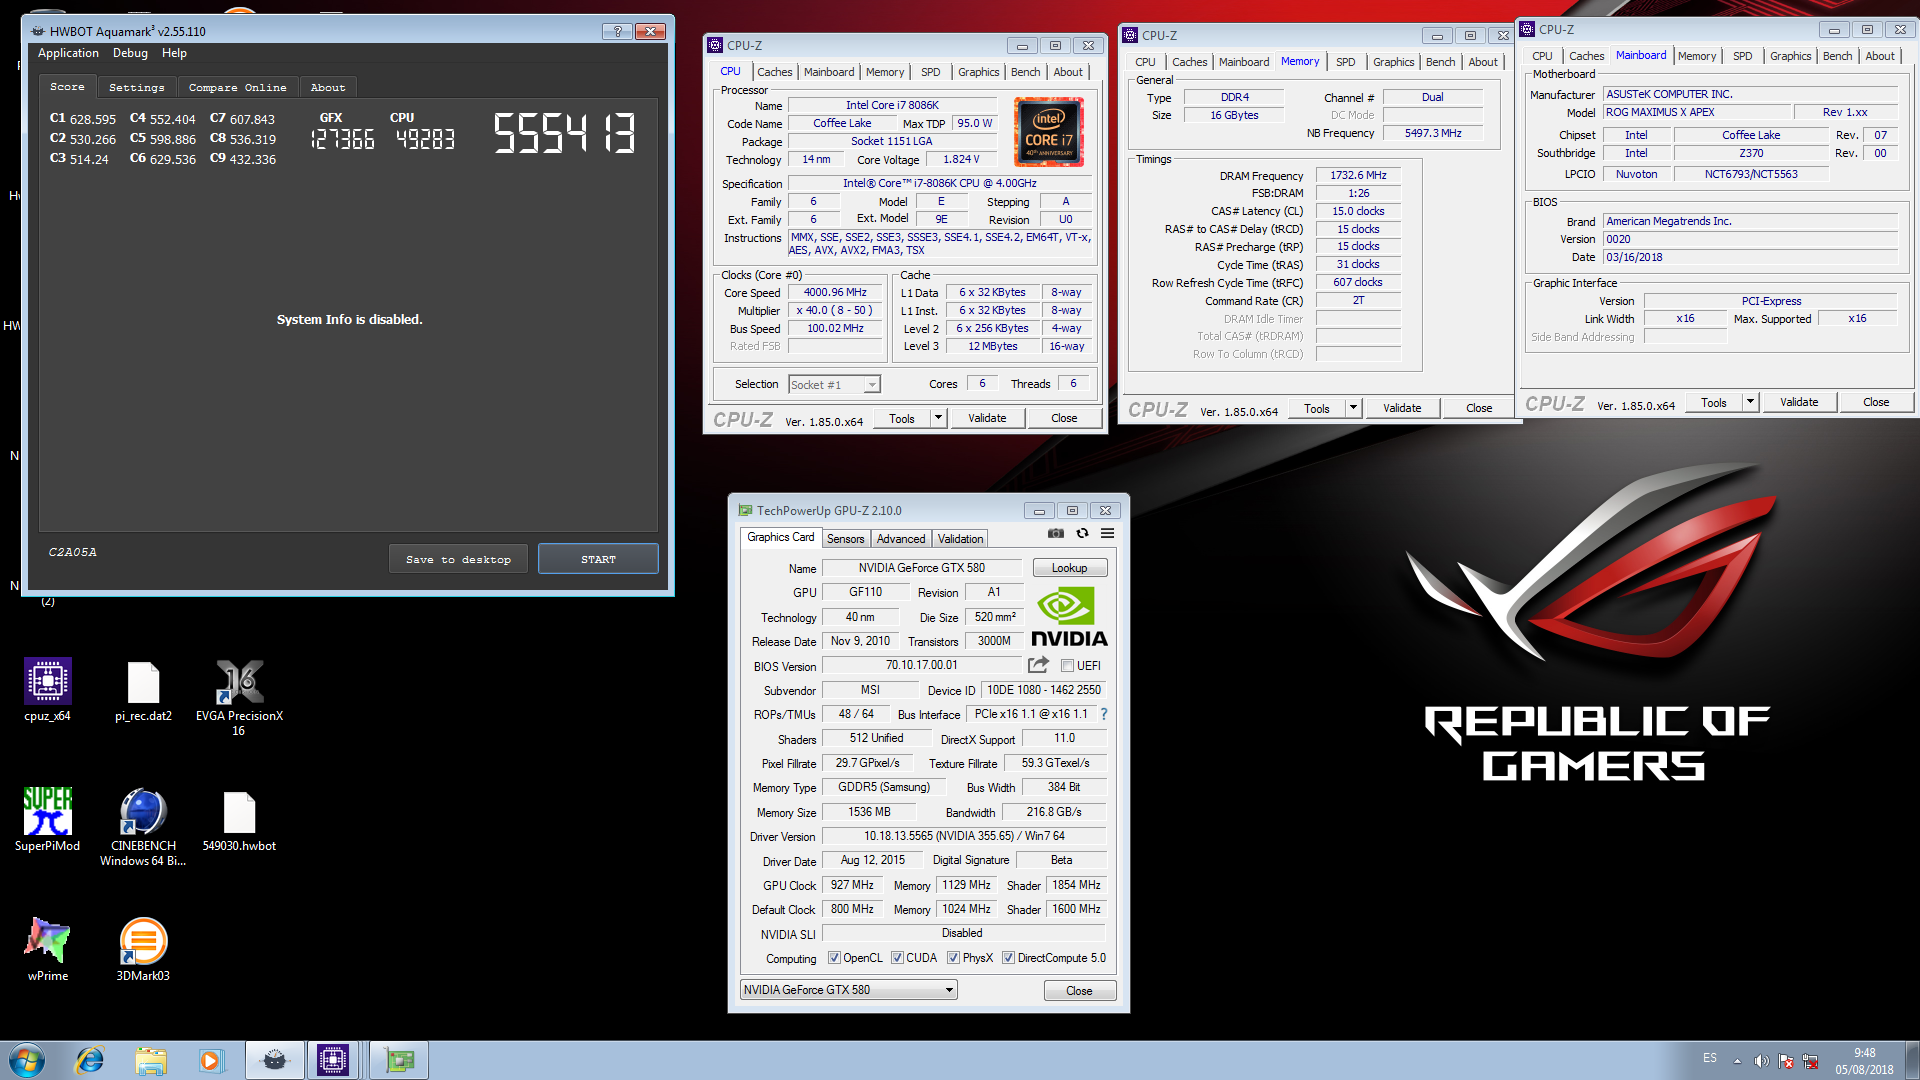Open the Sensors tab in GPU-Z
Screen dimensions: 1920x1080
845,539
